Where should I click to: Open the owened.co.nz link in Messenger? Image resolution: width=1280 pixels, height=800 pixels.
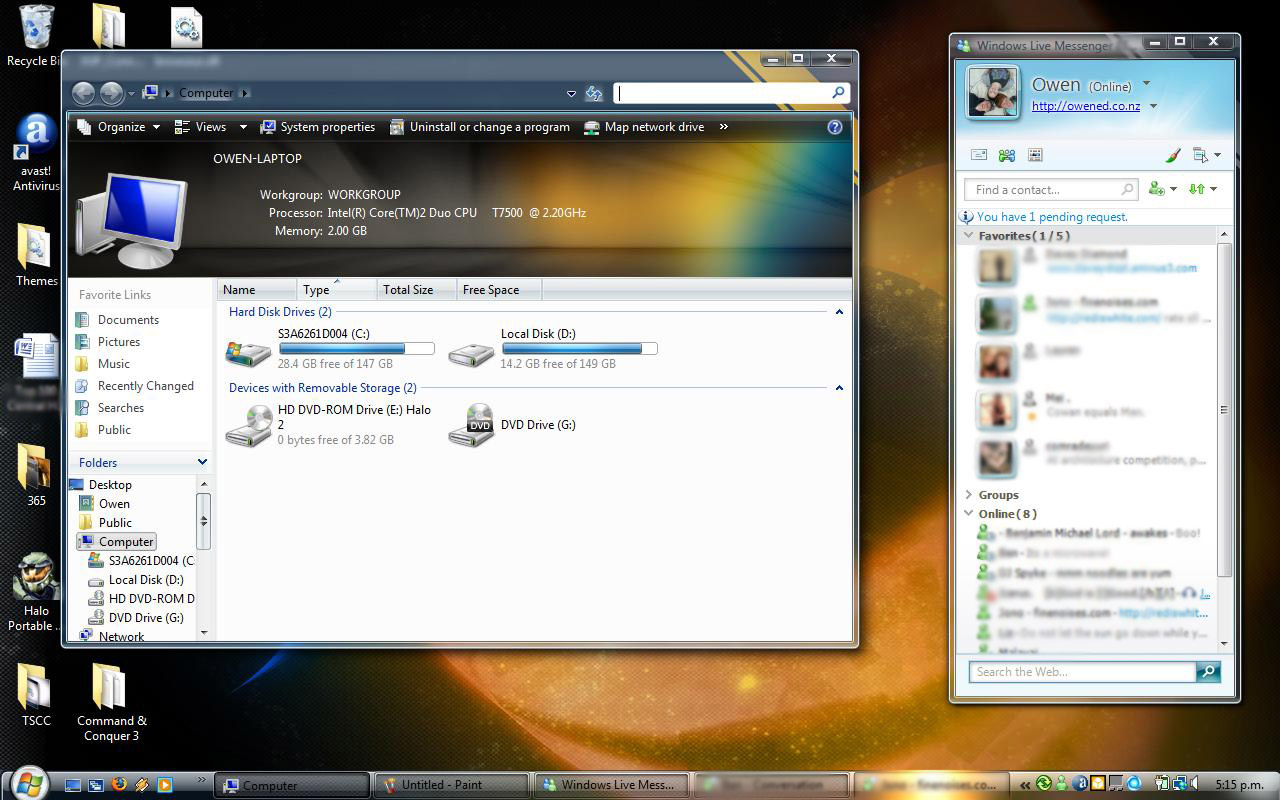tap(1086, 106)
